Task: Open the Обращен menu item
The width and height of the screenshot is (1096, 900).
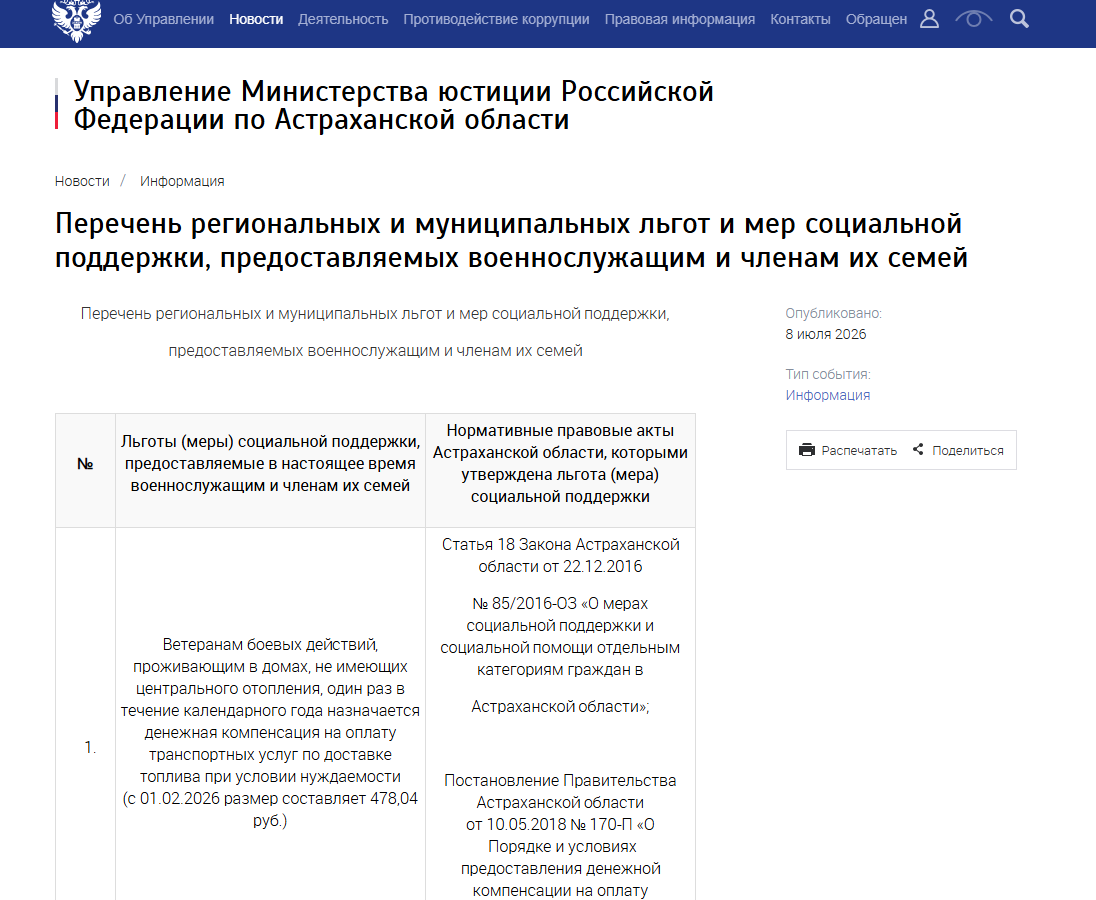Action: coord(877,20)
